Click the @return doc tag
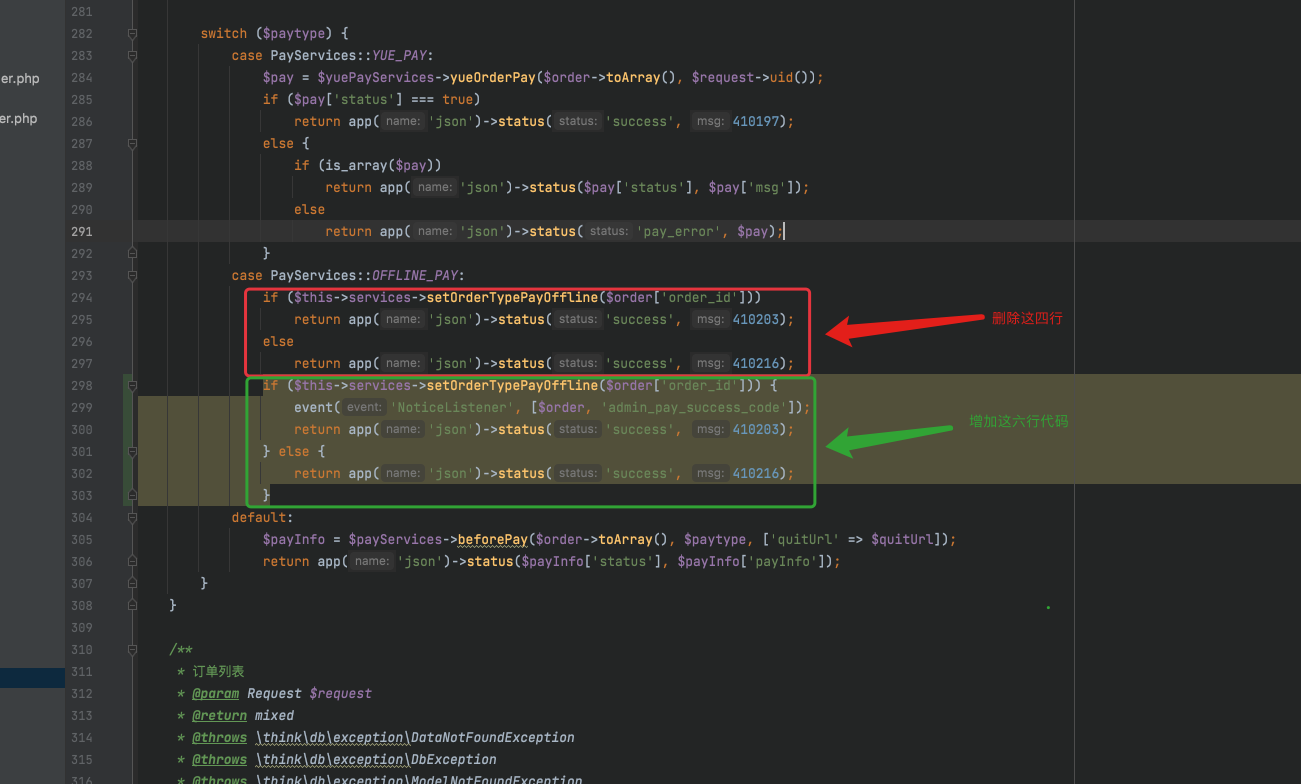The image size is (1301, 784). [220, 716]
